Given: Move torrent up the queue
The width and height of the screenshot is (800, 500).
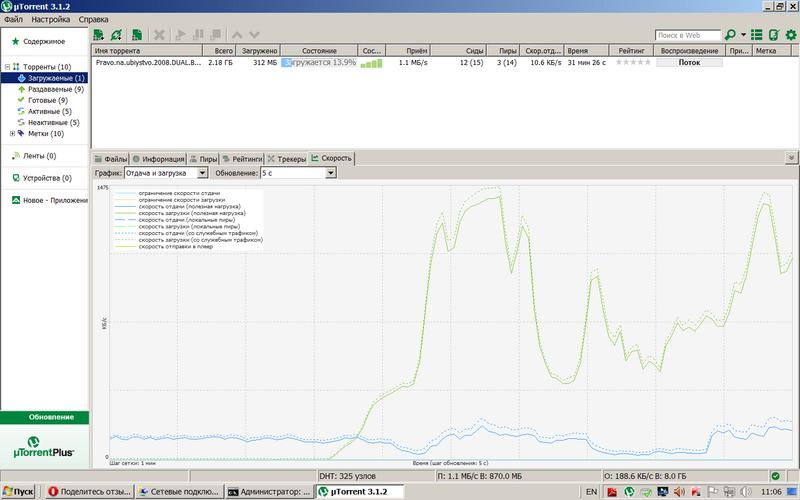Looking at the screenshot, I should [x=237, y=35].
